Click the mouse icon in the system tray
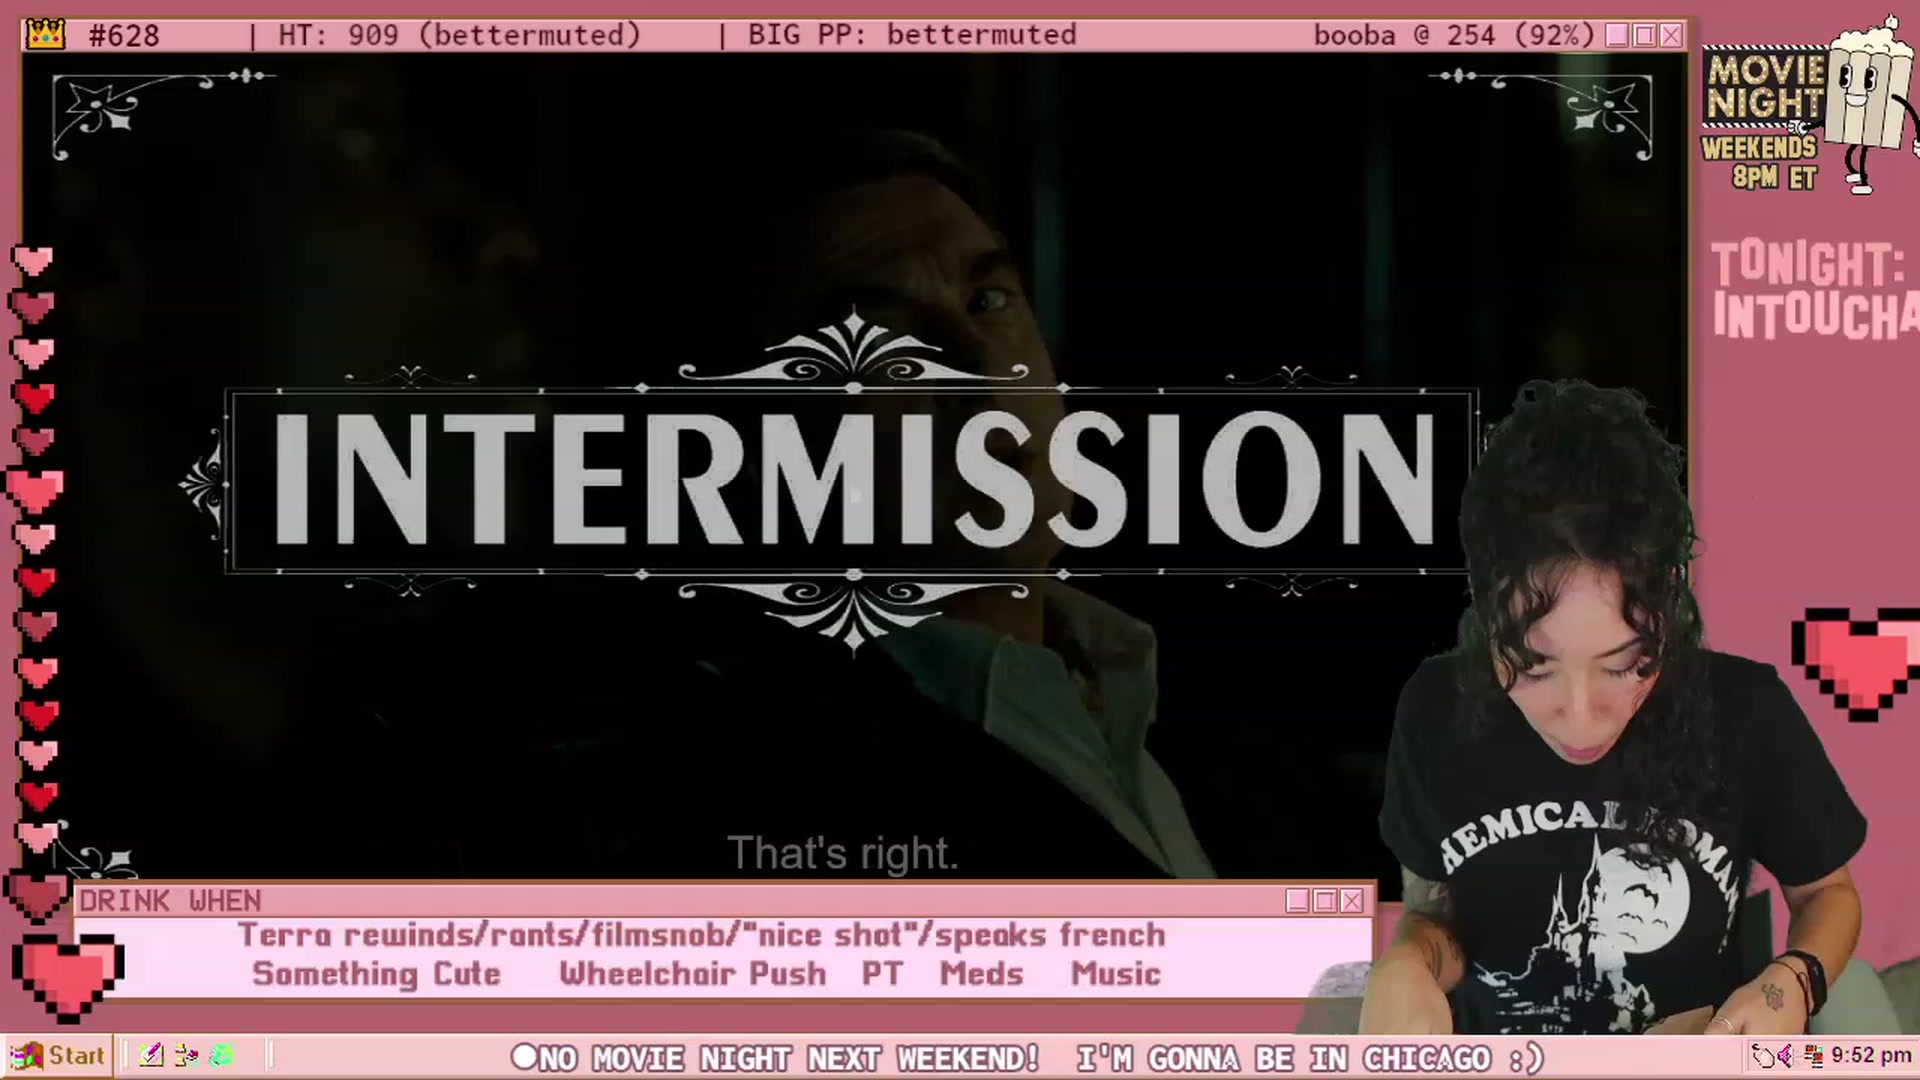The width and height of the screenshot is (1920, 1080). coord(1763,1056)
